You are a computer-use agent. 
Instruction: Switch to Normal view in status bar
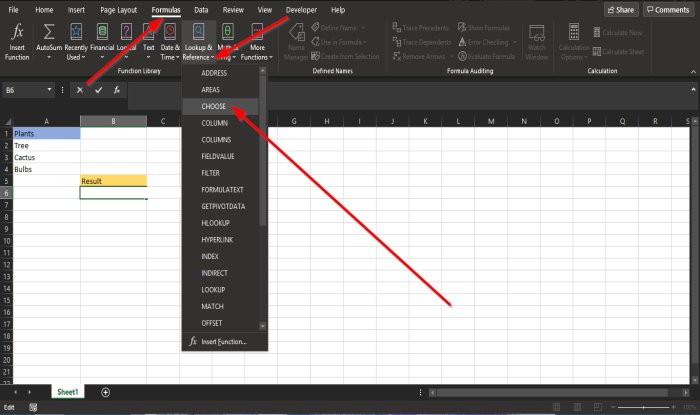coord(556,407)
